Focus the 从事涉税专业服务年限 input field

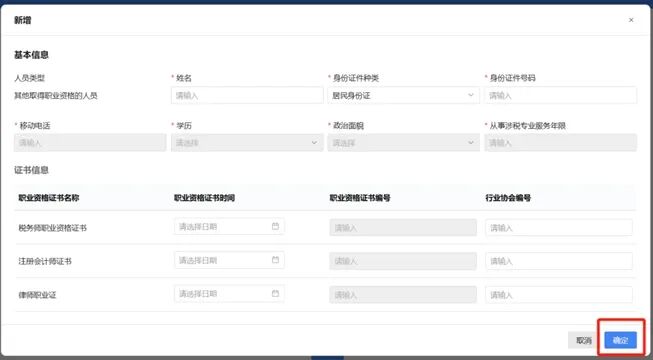point(561,142)
